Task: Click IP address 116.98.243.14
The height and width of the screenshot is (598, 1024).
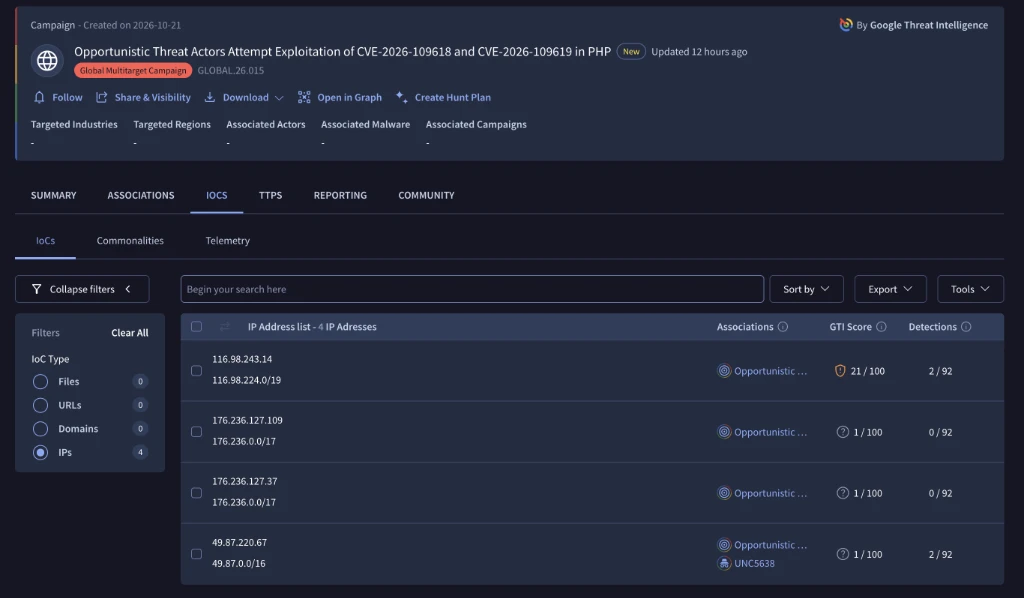Action: coord(242,359)
